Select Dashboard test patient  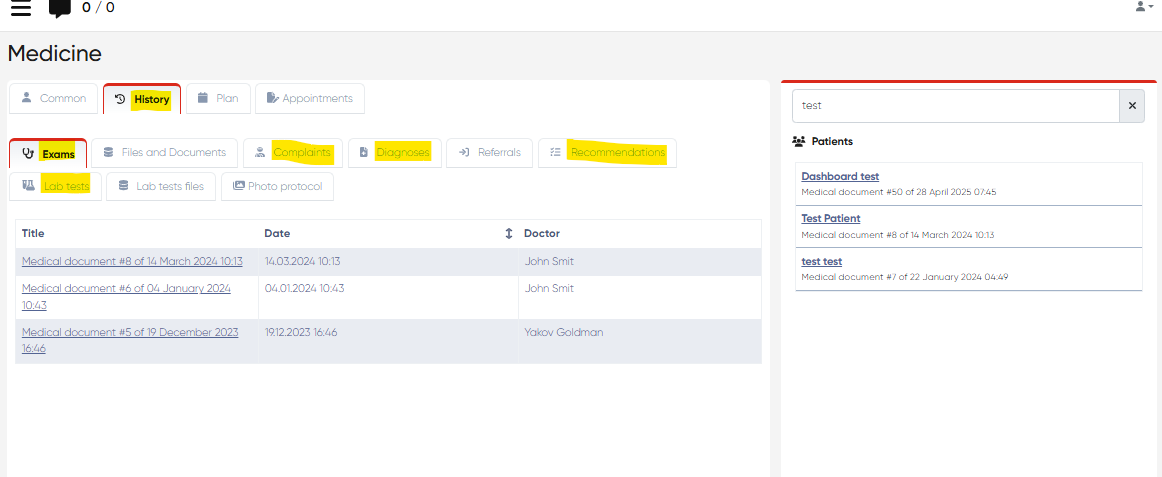coord(840,177)
